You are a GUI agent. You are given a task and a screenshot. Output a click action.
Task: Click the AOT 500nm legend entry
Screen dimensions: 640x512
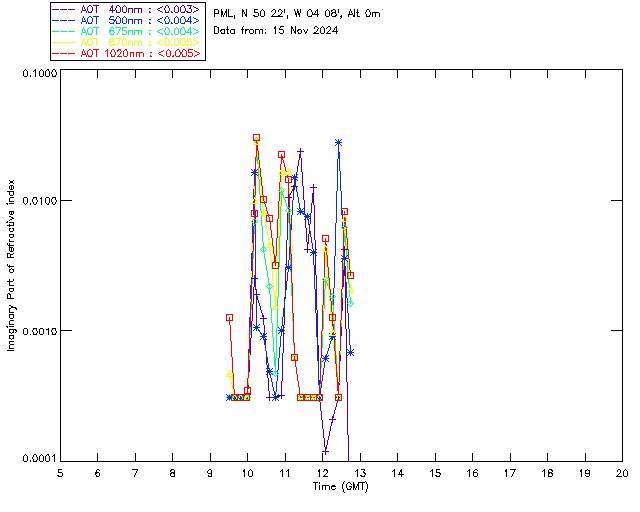127,20
